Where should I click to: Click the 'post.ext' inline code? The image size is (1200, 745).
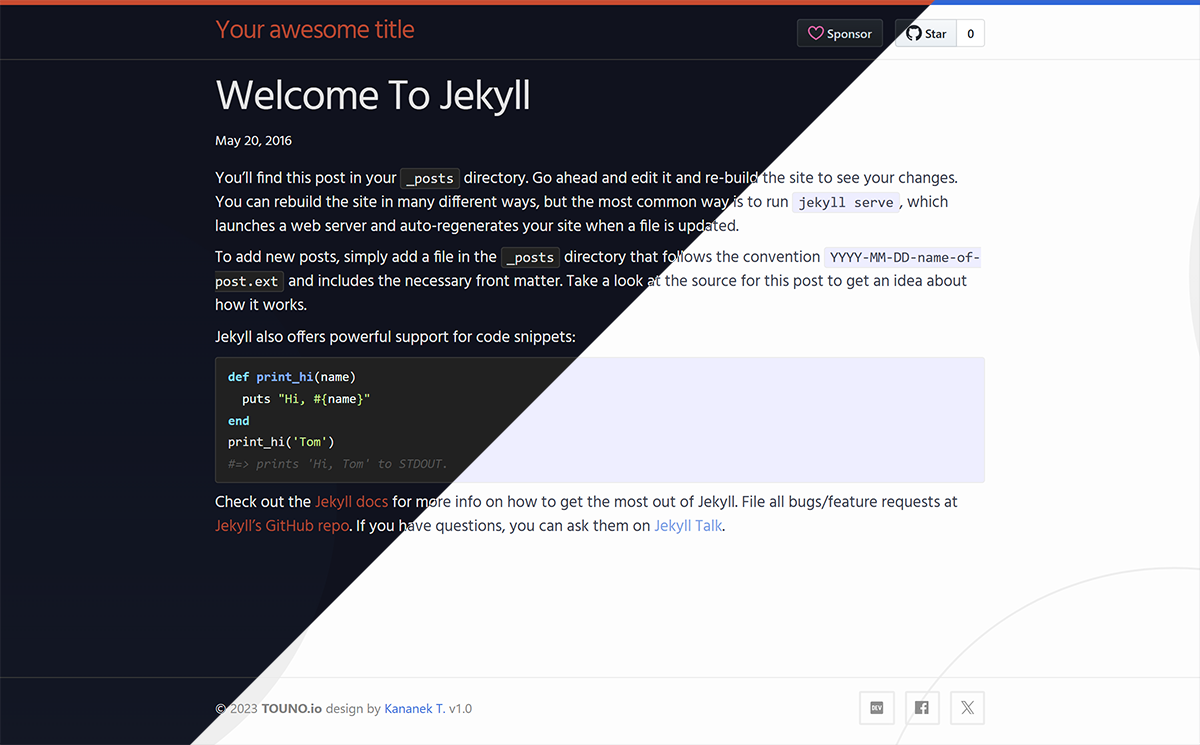(249, 282)
